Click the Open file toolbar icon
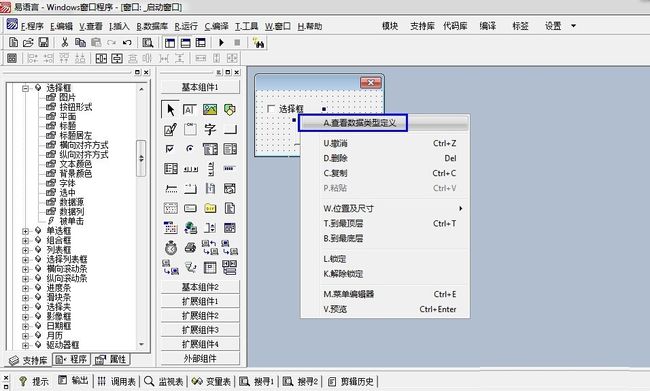 pos(28,42)
